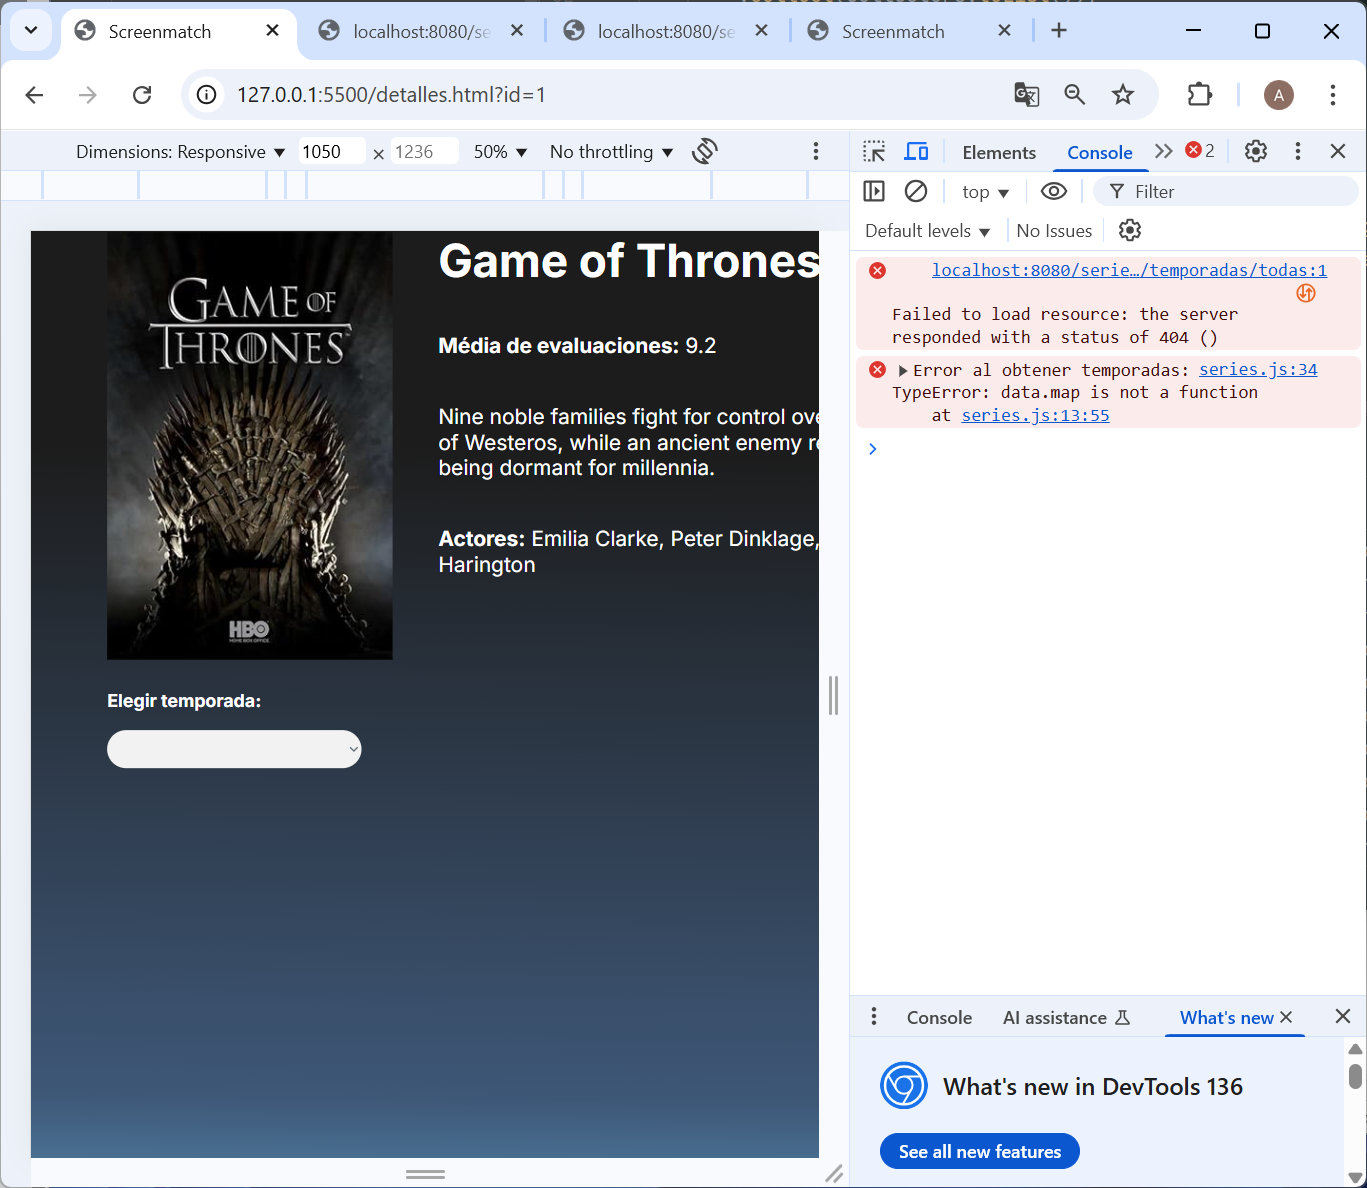The image size is (1367, 1188).
Task: Show more DevTools tabs chevron
Action: [1163, 151]
